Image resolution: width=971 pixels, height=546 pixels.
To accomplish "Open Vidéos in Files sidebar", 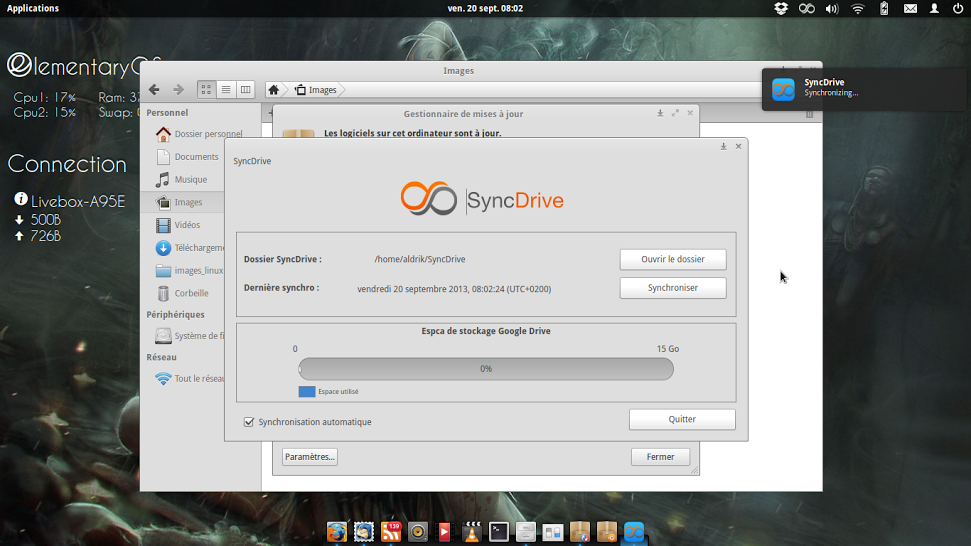I will point(178,225).
